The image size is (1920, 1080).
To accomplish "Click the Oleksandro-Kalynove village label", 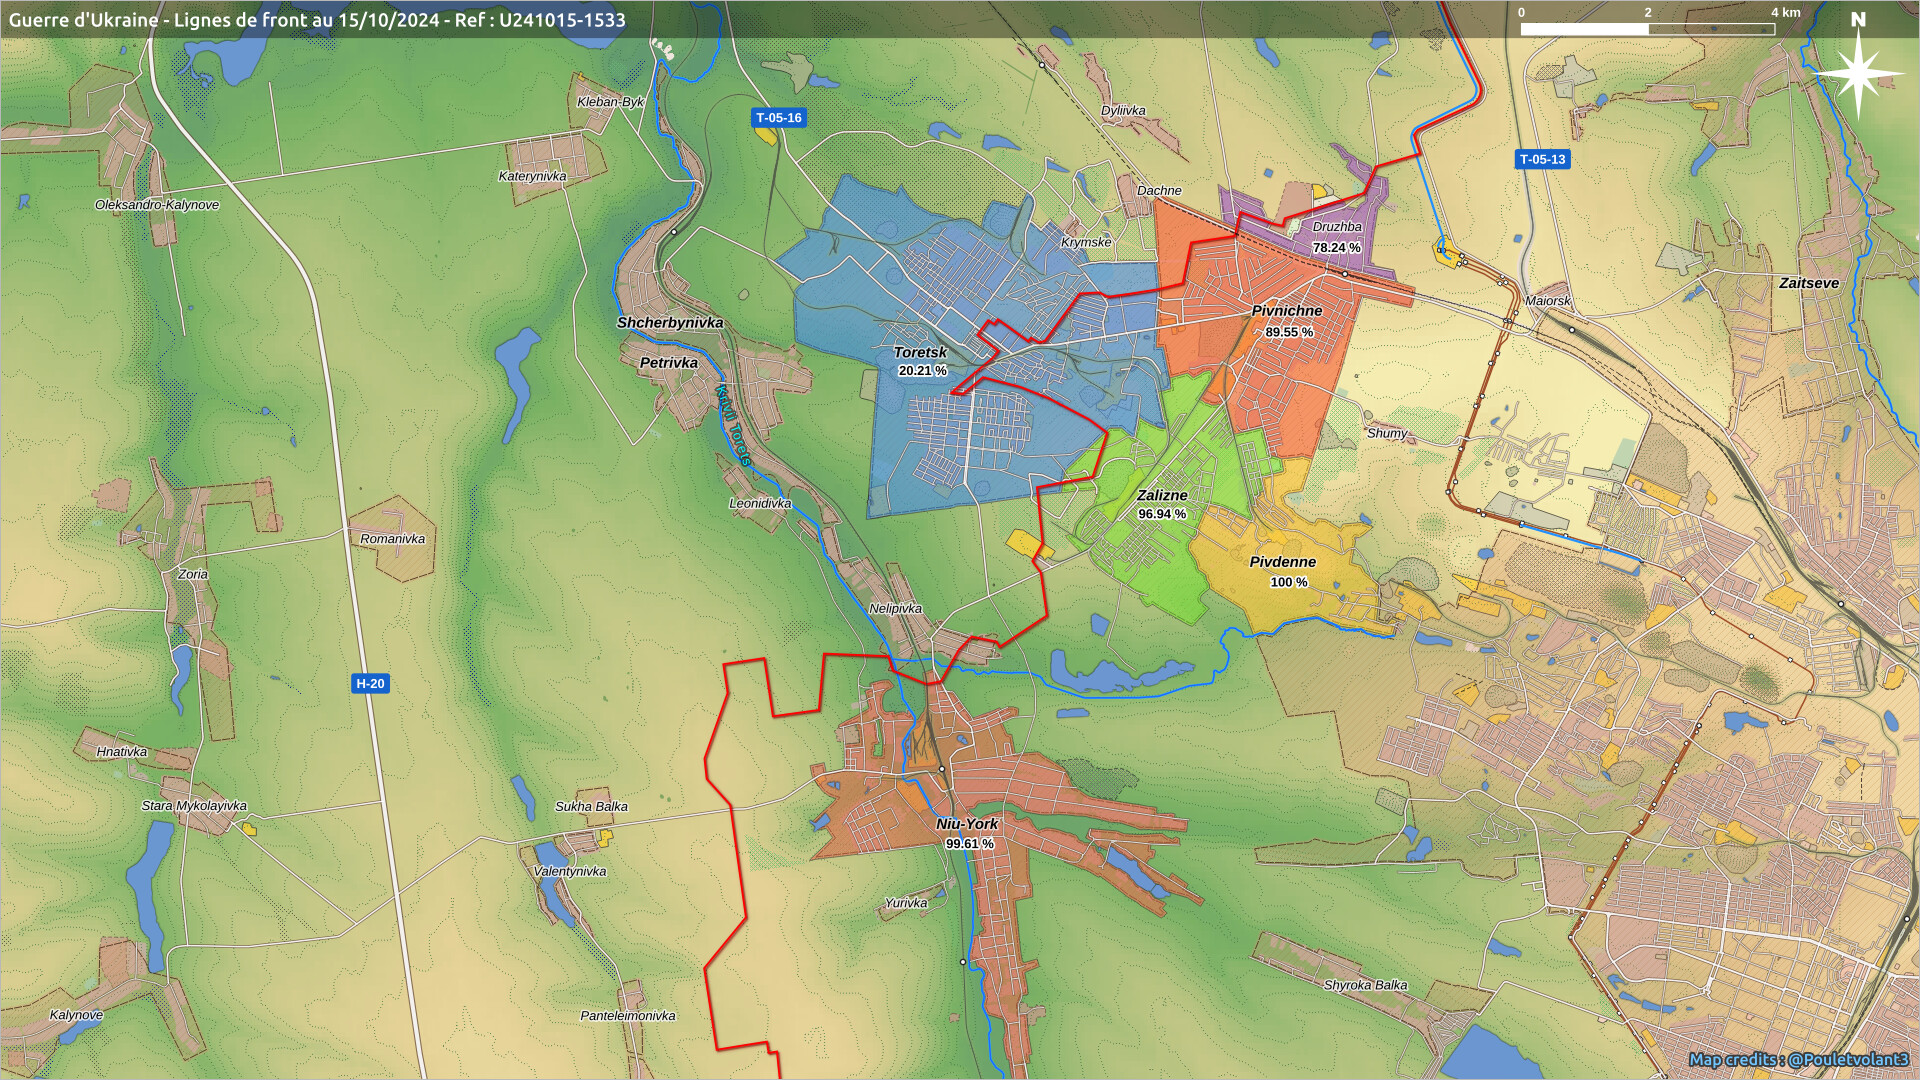I will coord(157,205).
